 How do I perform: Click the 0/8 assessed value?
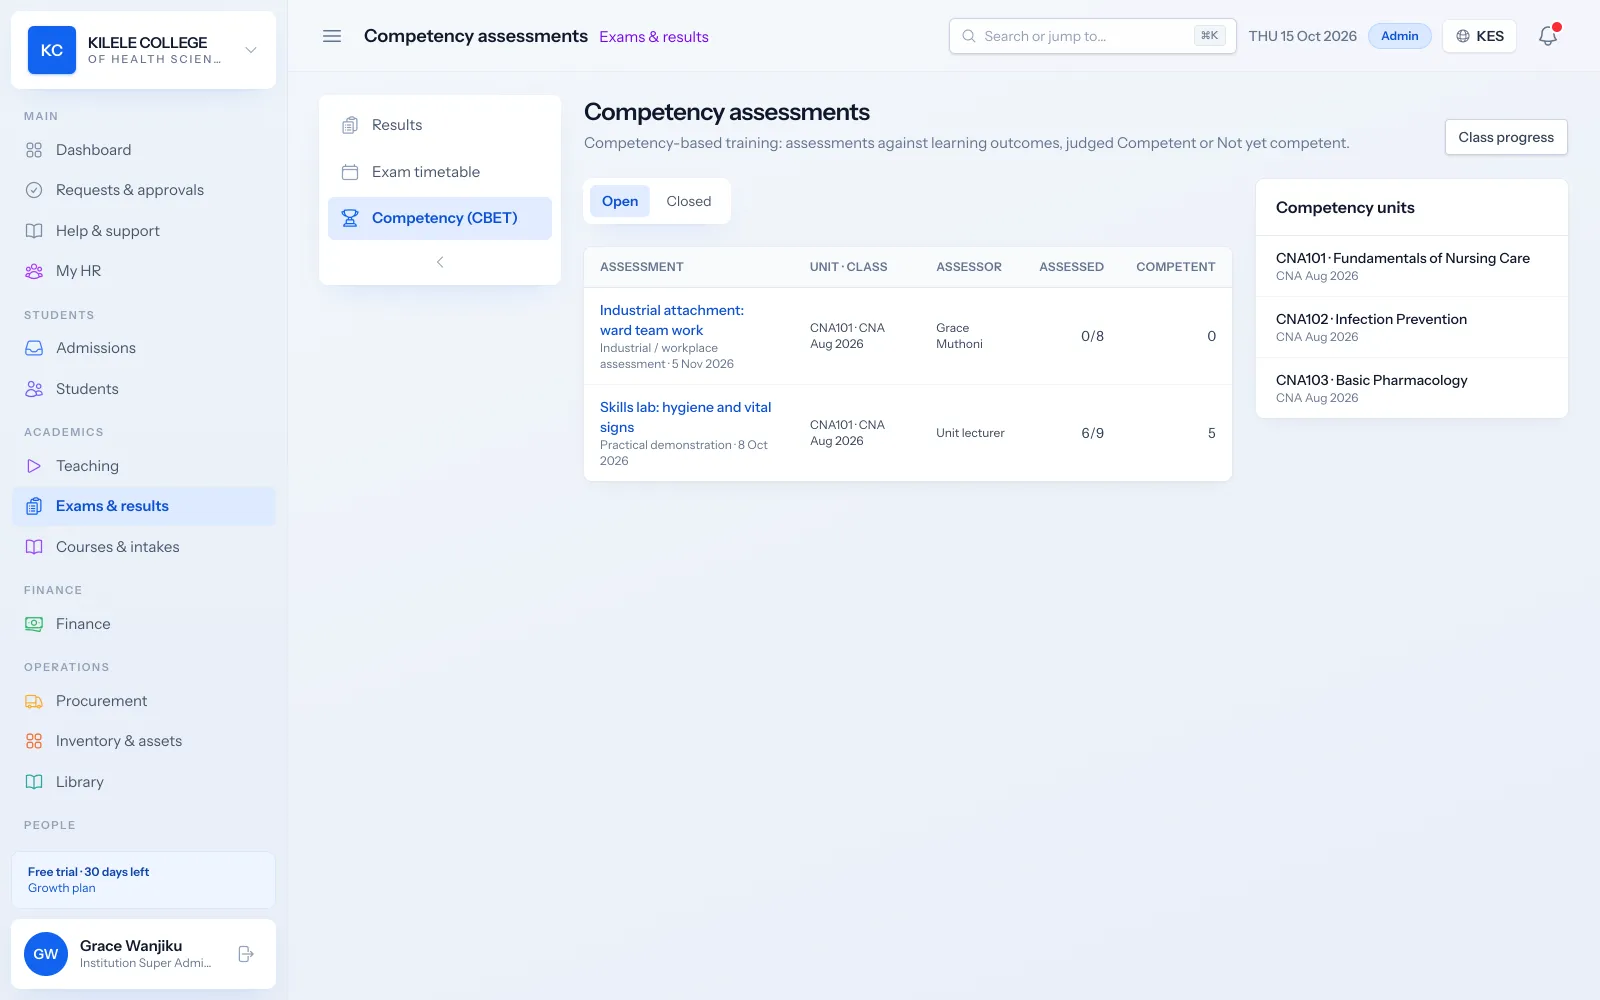1092,336
